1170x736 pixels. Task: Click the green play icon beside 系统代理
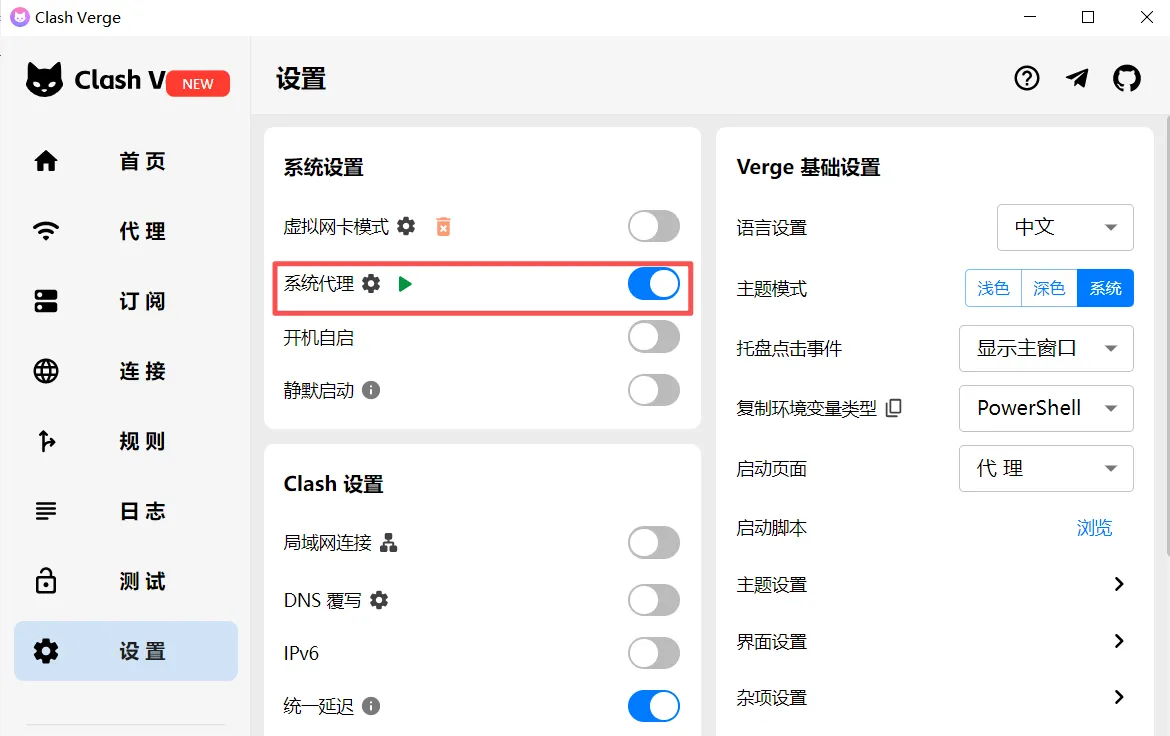pyautogui.click(x=405, y=283)
